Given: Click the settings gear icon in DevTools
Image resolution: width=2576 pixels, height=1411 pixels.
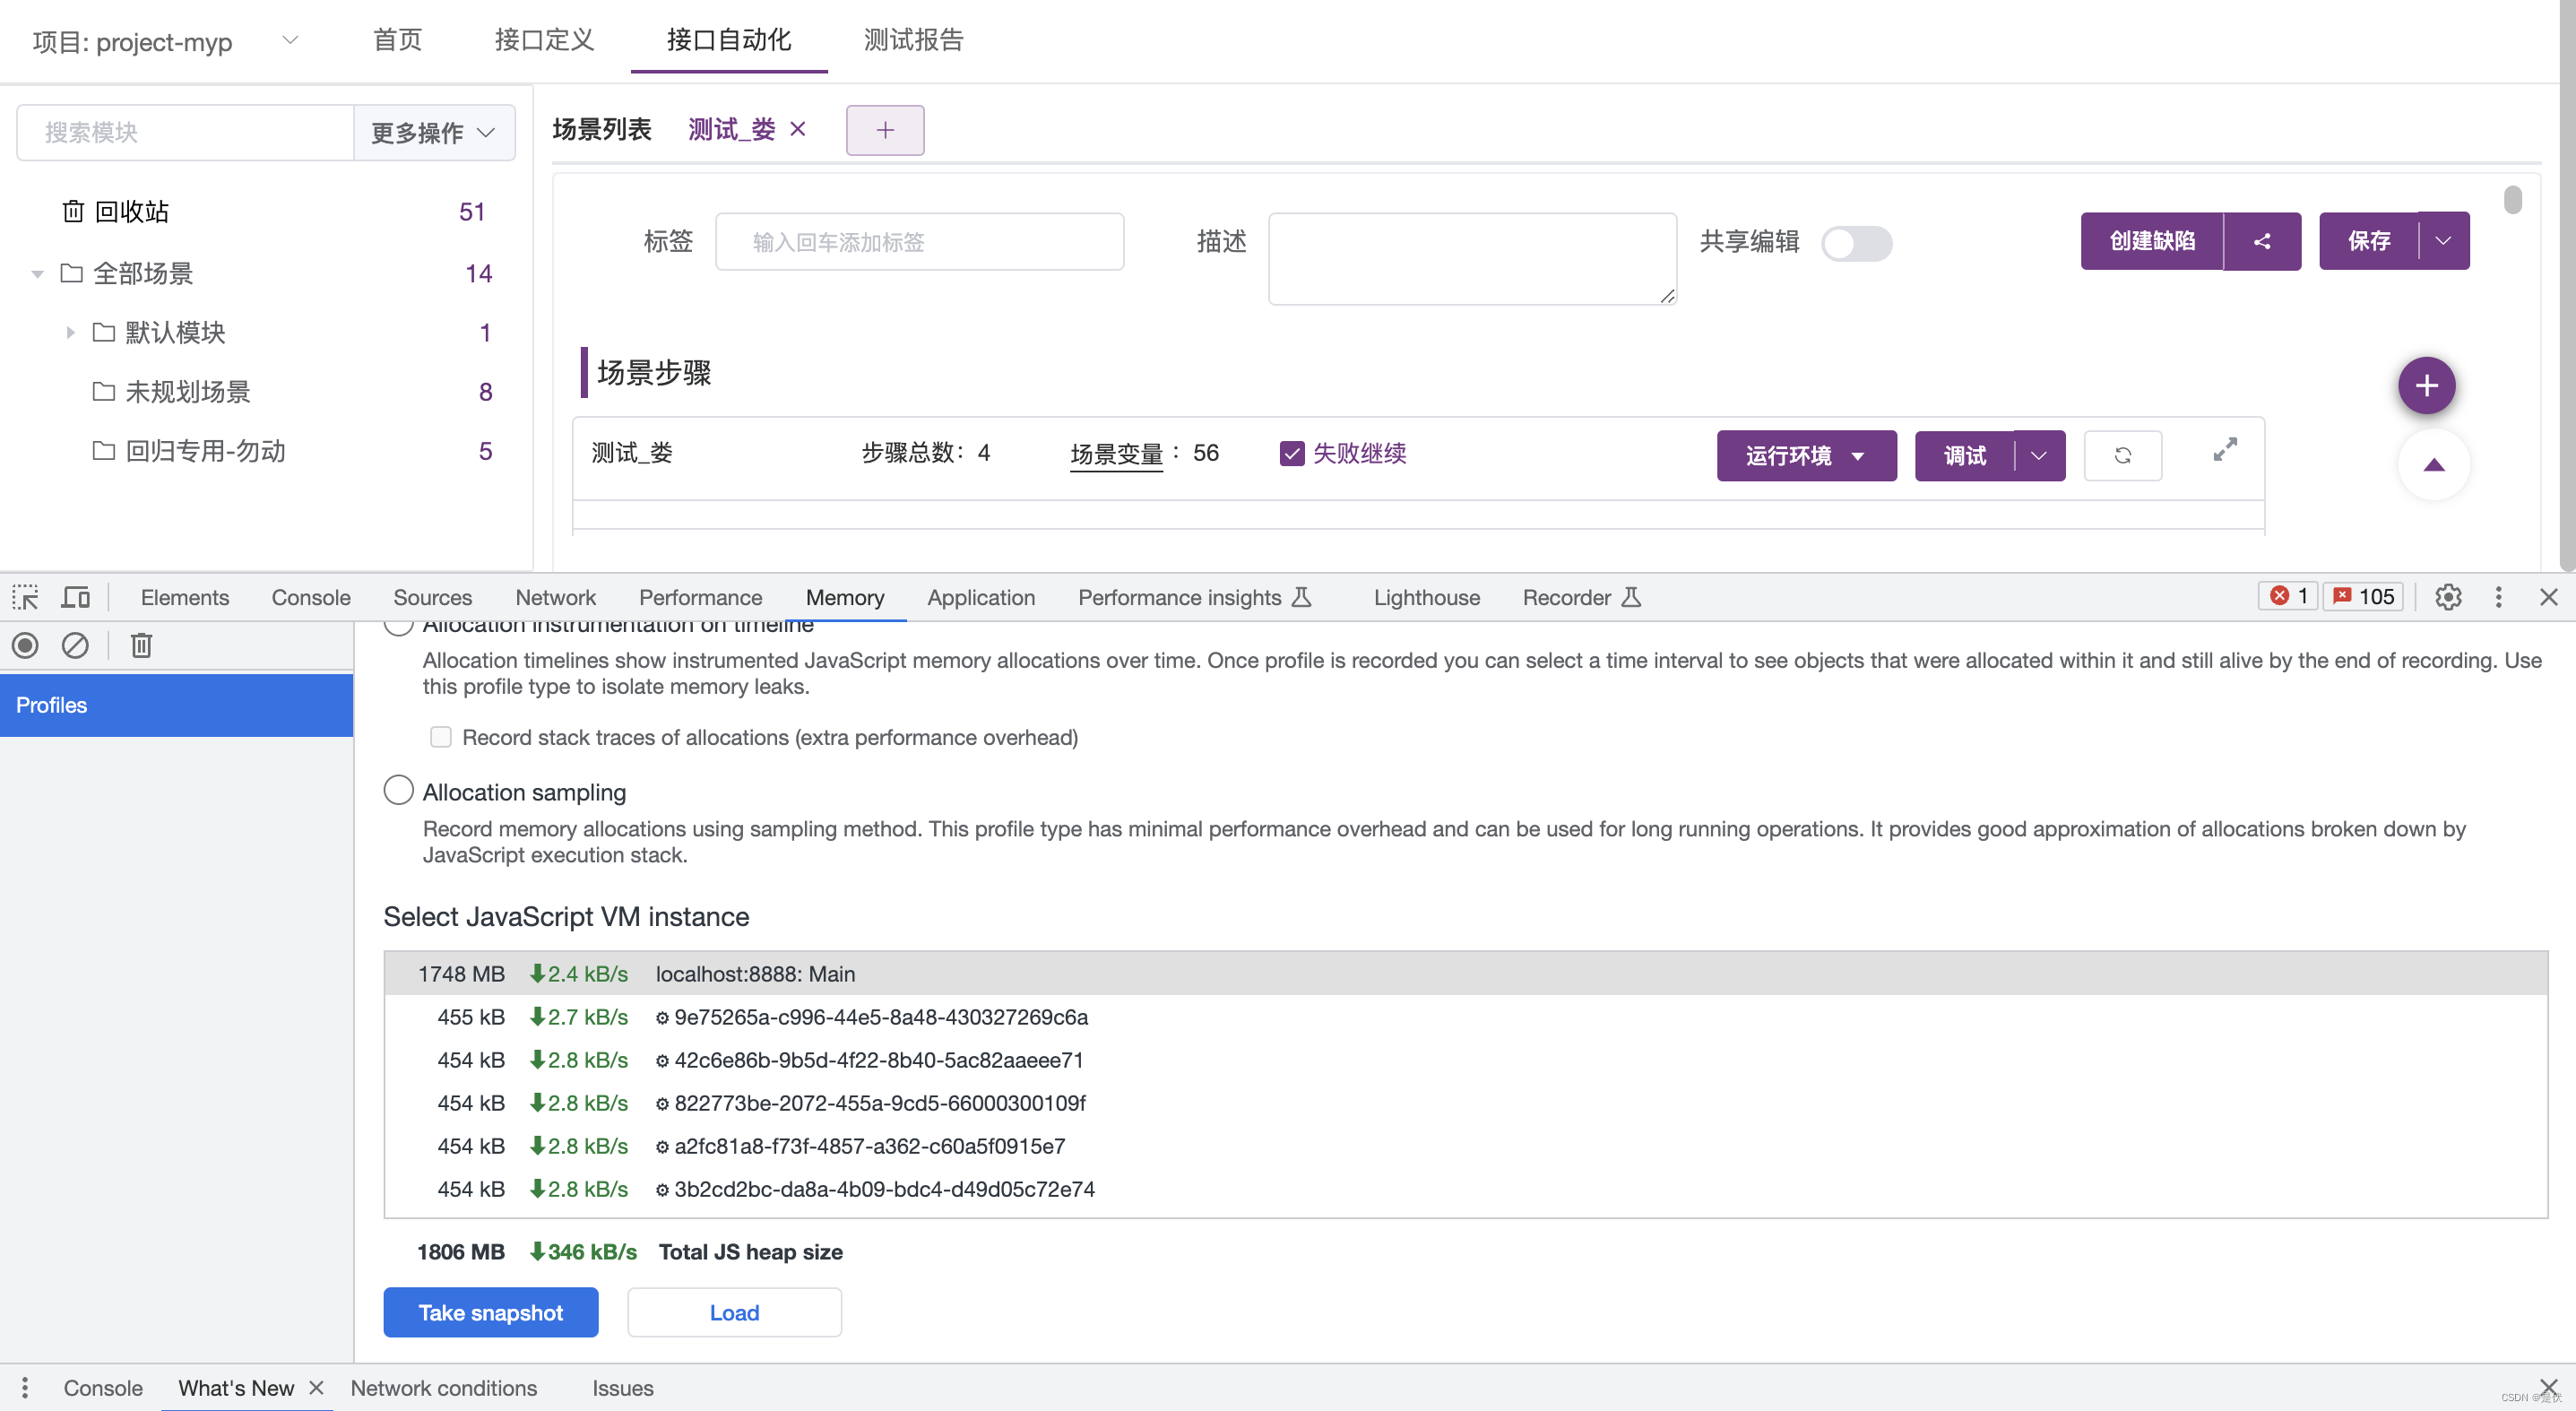Looking at the screenshot, I should (x=2448, y=596).
